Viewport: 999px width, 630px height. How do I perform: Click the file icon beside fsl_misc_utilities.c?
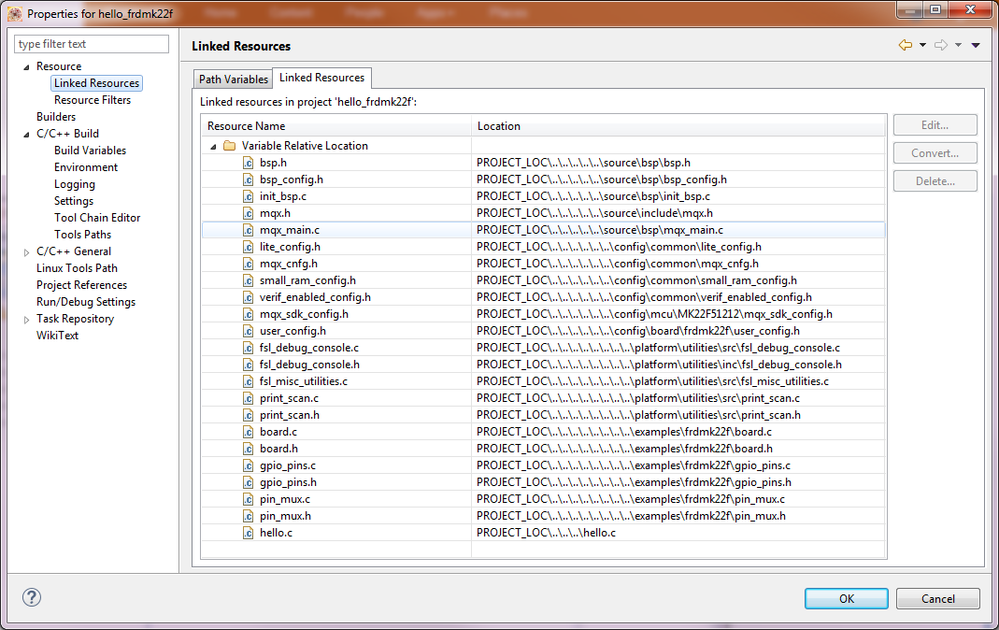click(248, 381)
